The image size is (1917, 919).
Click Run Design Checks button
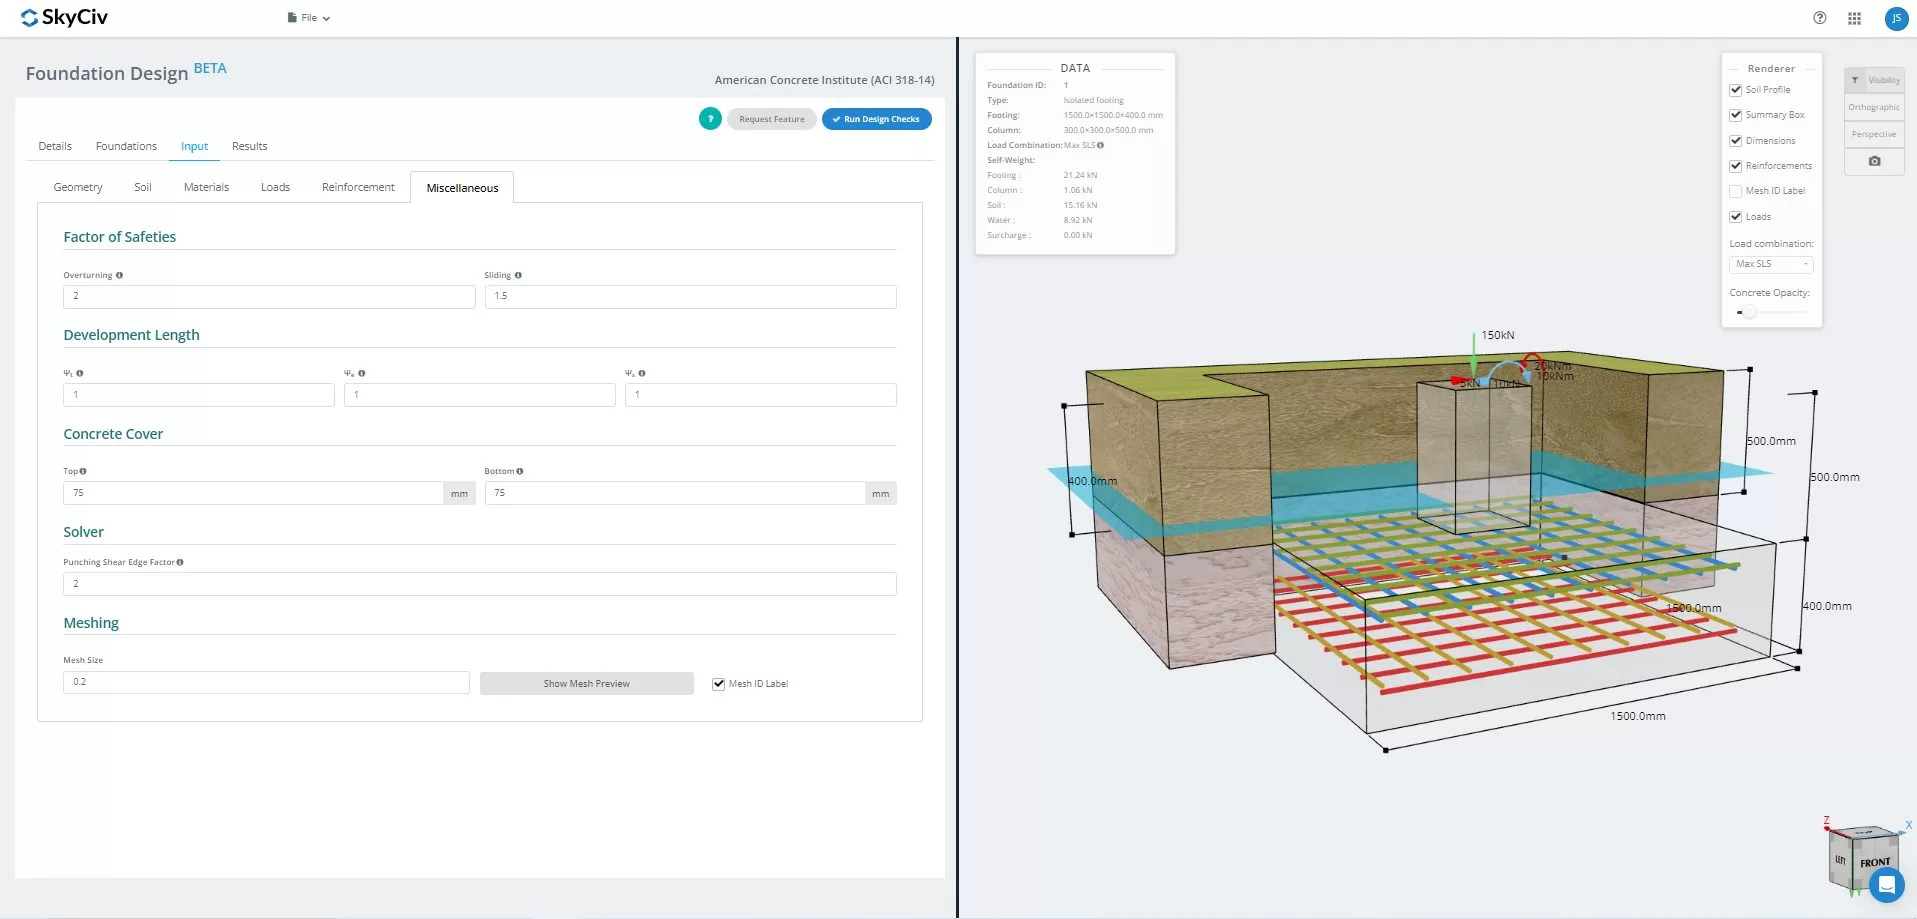877,119
